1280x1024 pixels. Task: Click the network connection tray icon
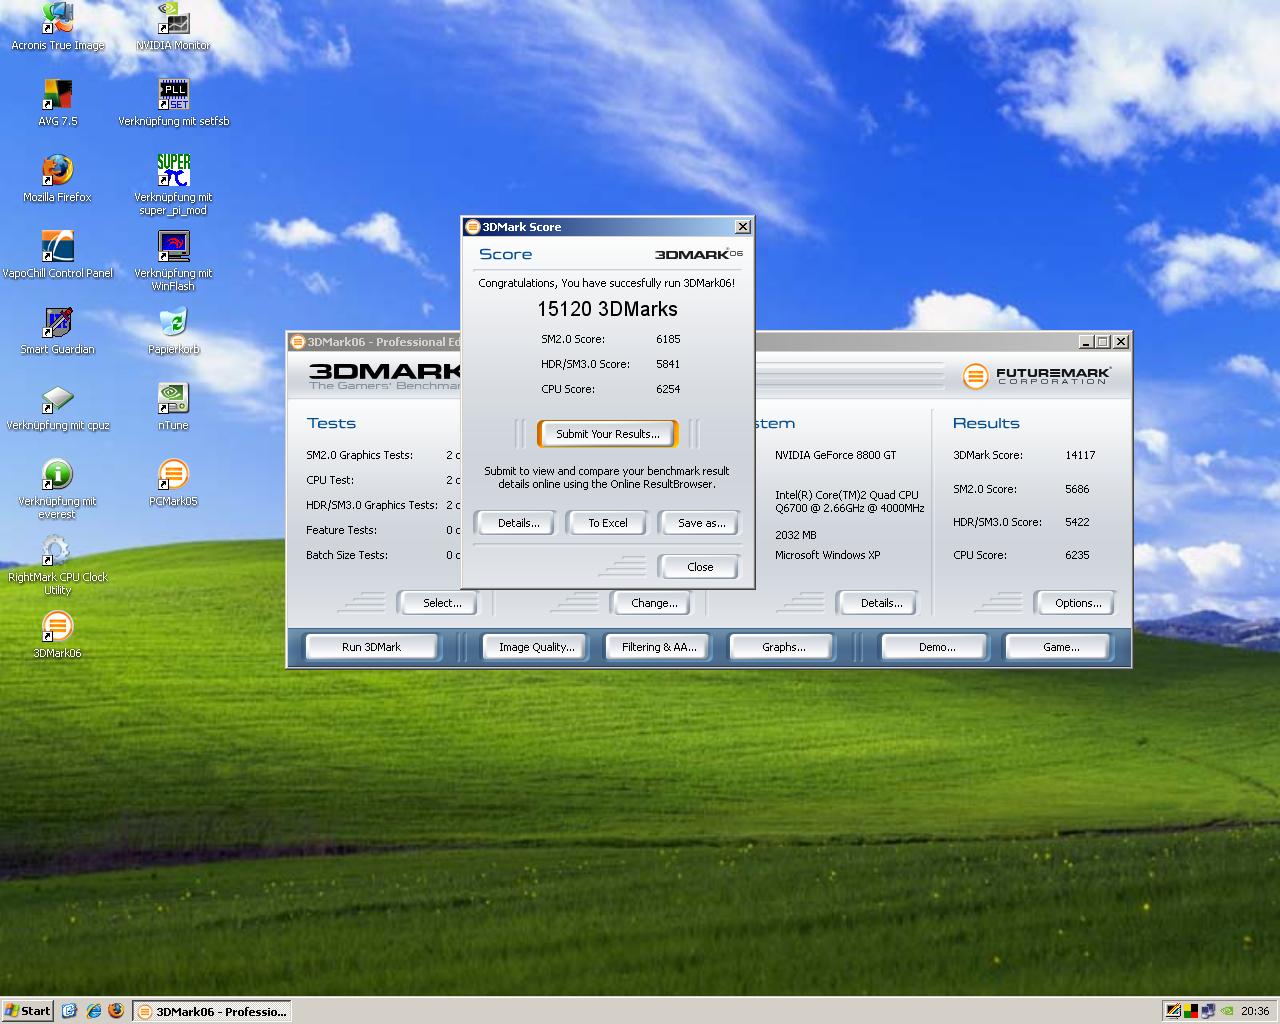point(1207,1011)
